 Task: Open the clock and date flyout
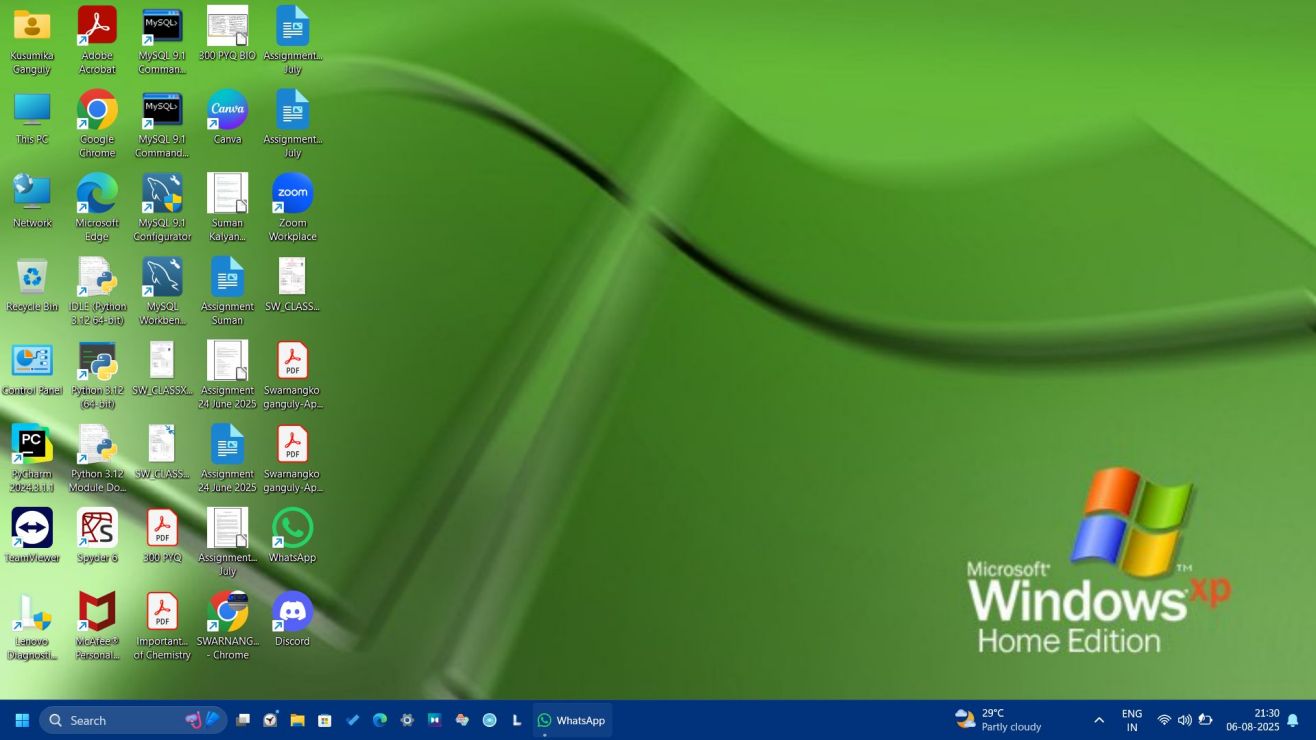pyautogui.click(x=1252, y=720)
